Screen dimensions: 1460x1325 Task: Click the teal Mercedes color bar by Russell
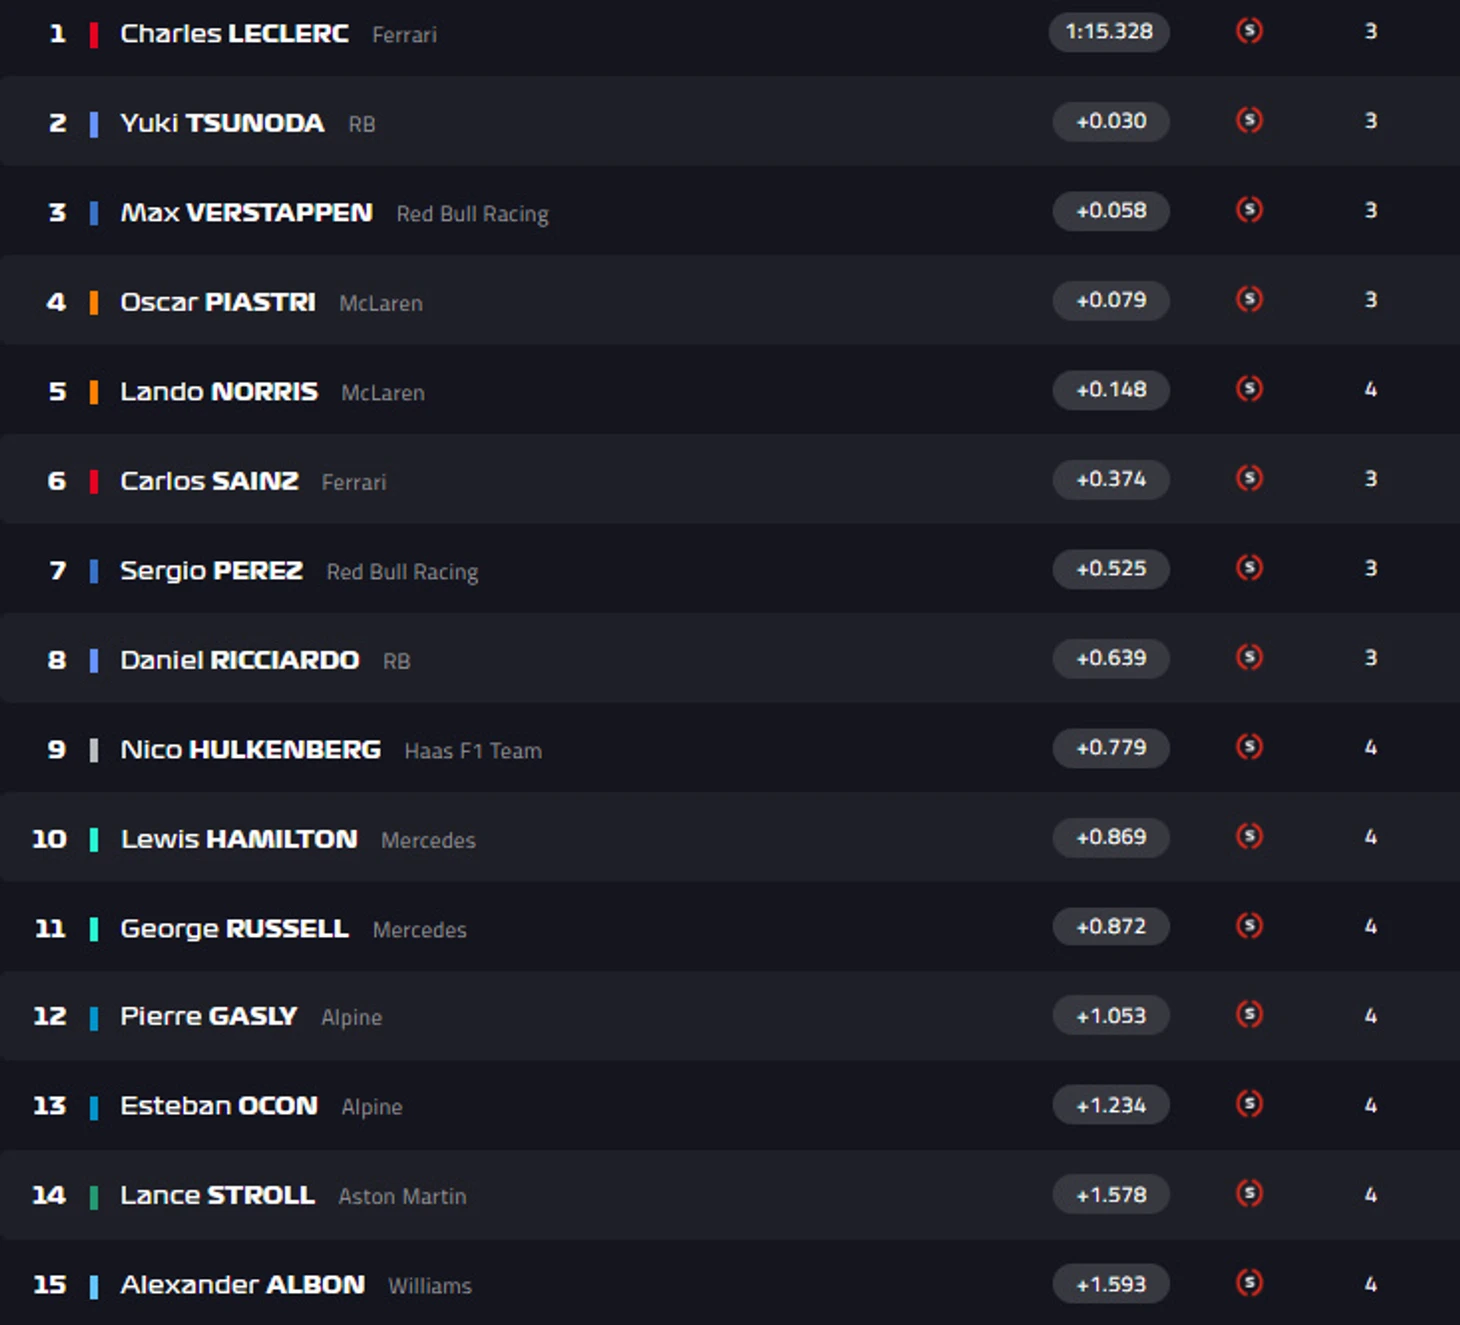[x=94, y=929]
